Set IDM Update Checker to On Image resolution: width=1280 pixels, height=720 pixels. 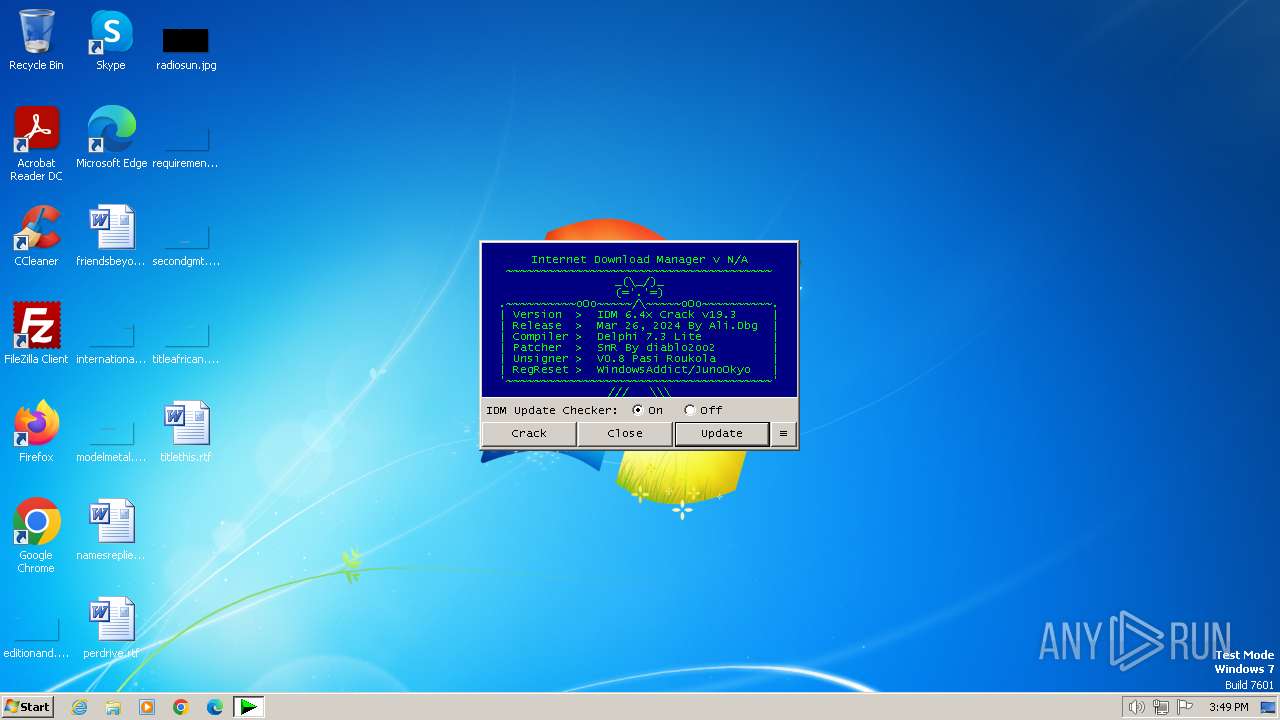(x=648, y=410)
